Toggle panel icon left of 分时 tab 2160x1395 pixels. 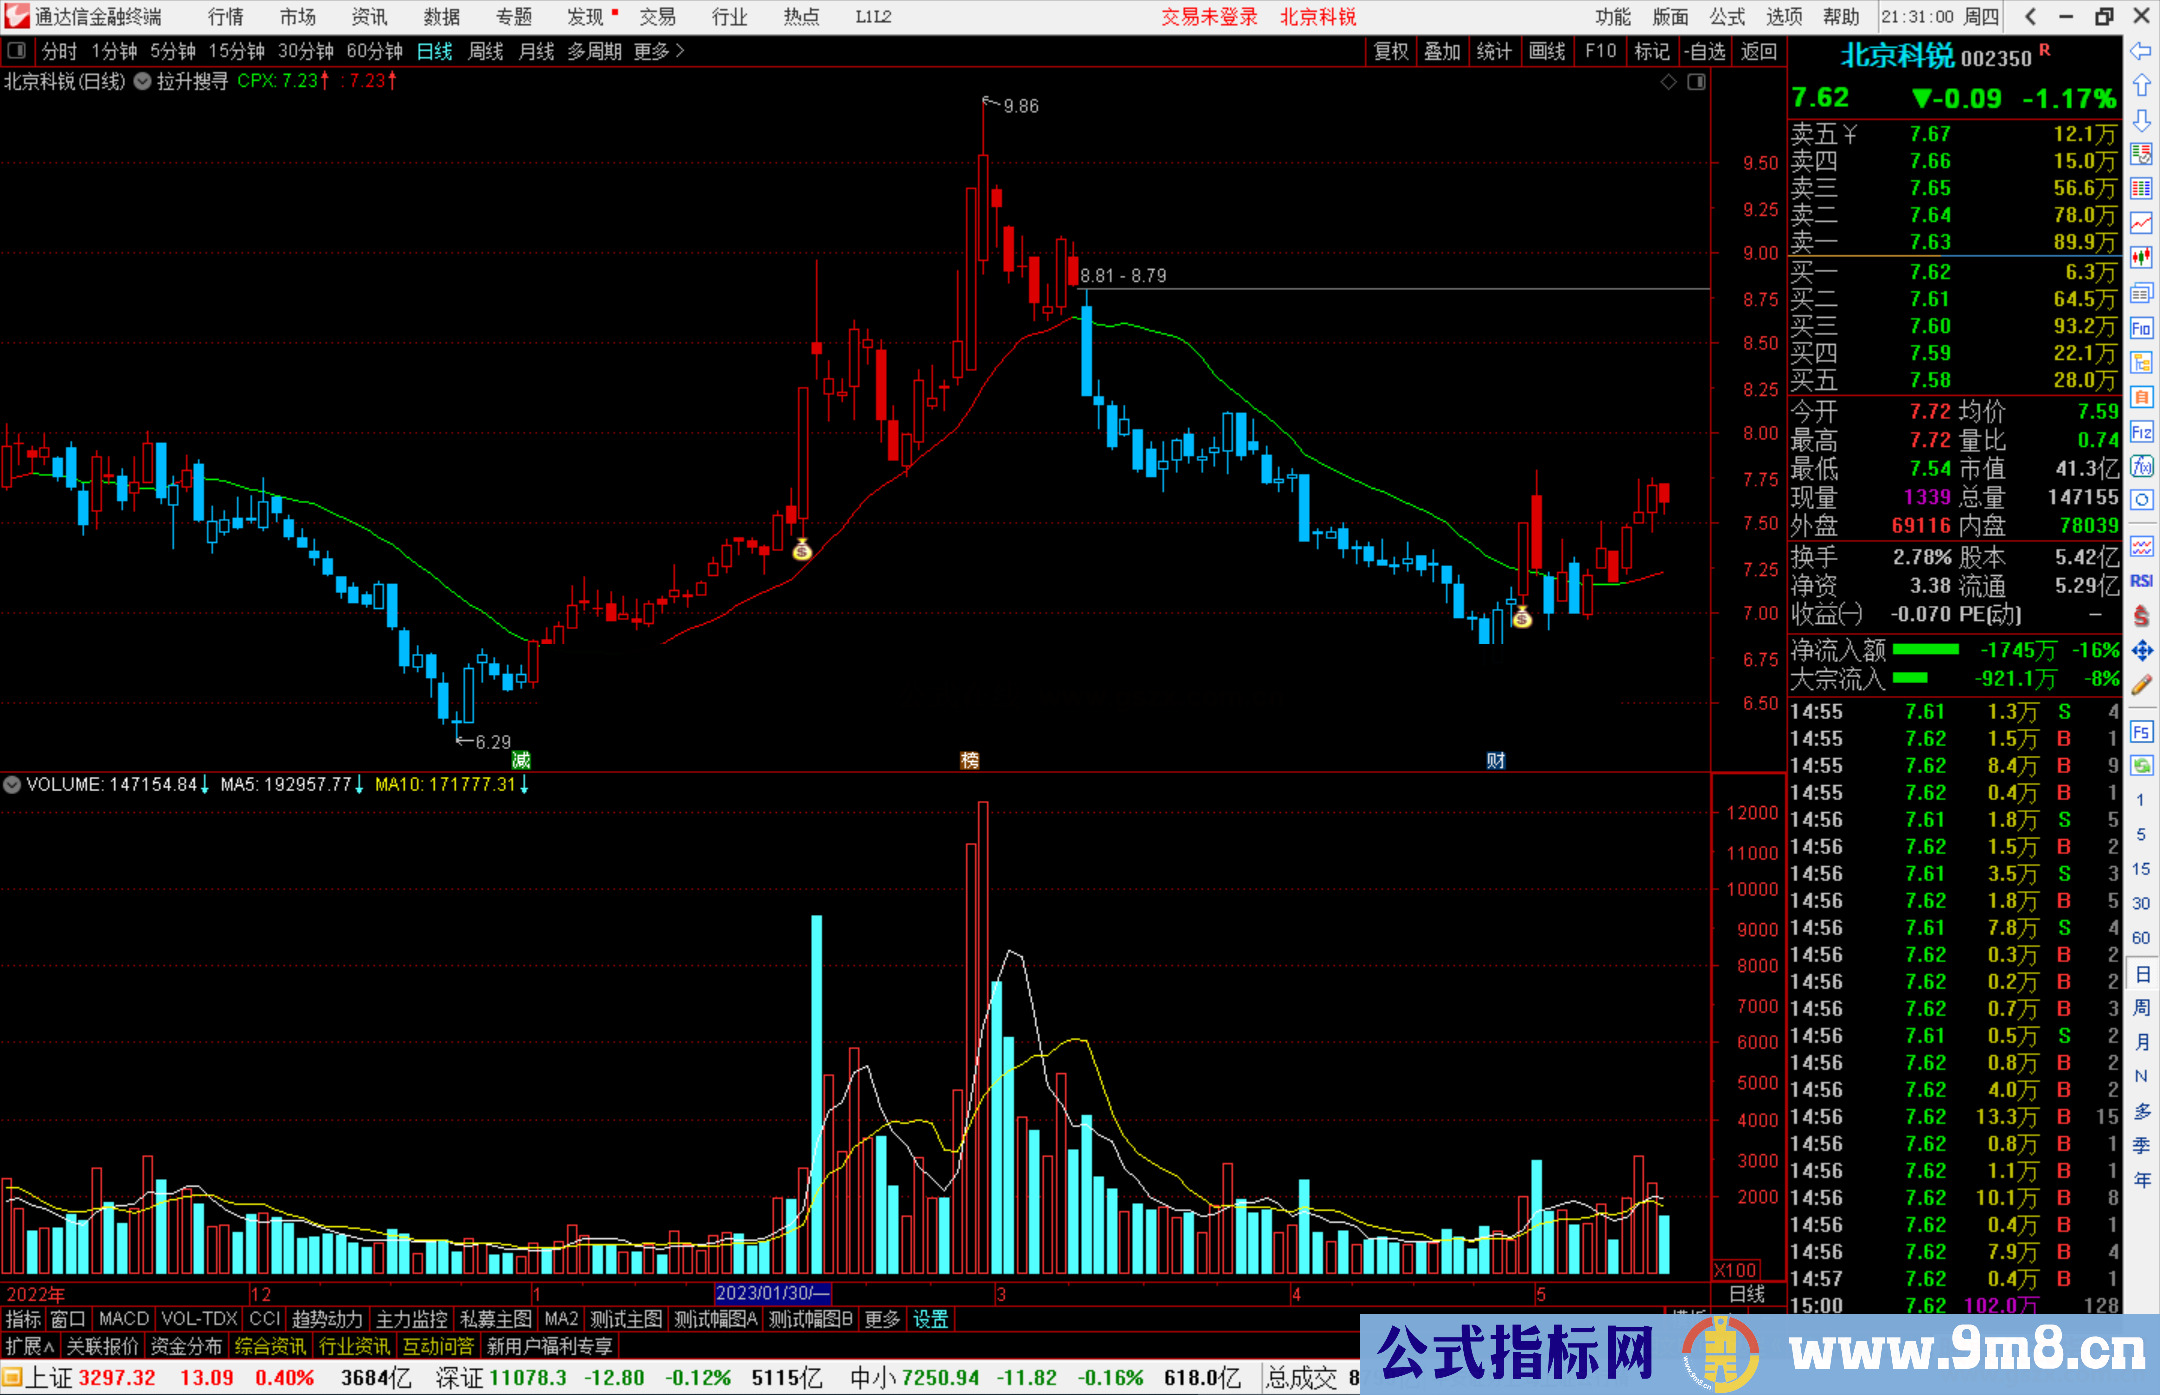coord(17,51)
